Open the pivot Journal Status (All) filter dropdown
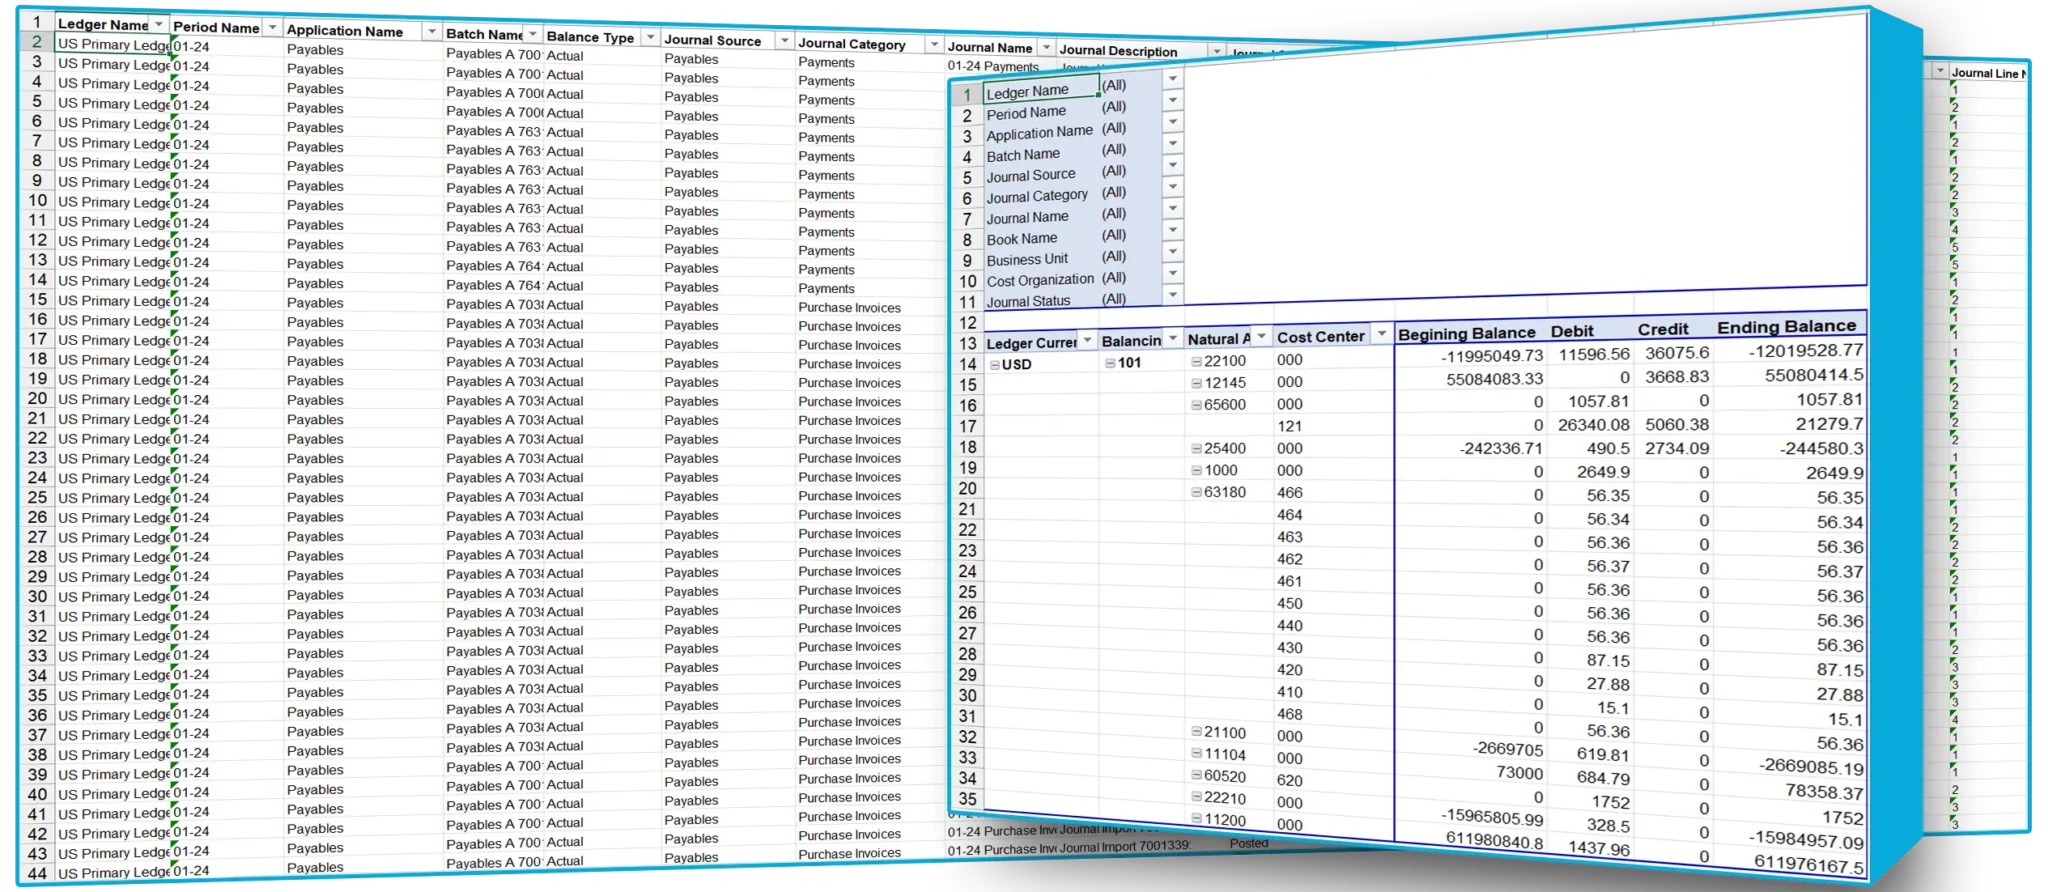This screenshot has height=892, width=2048. (1173, 295)
